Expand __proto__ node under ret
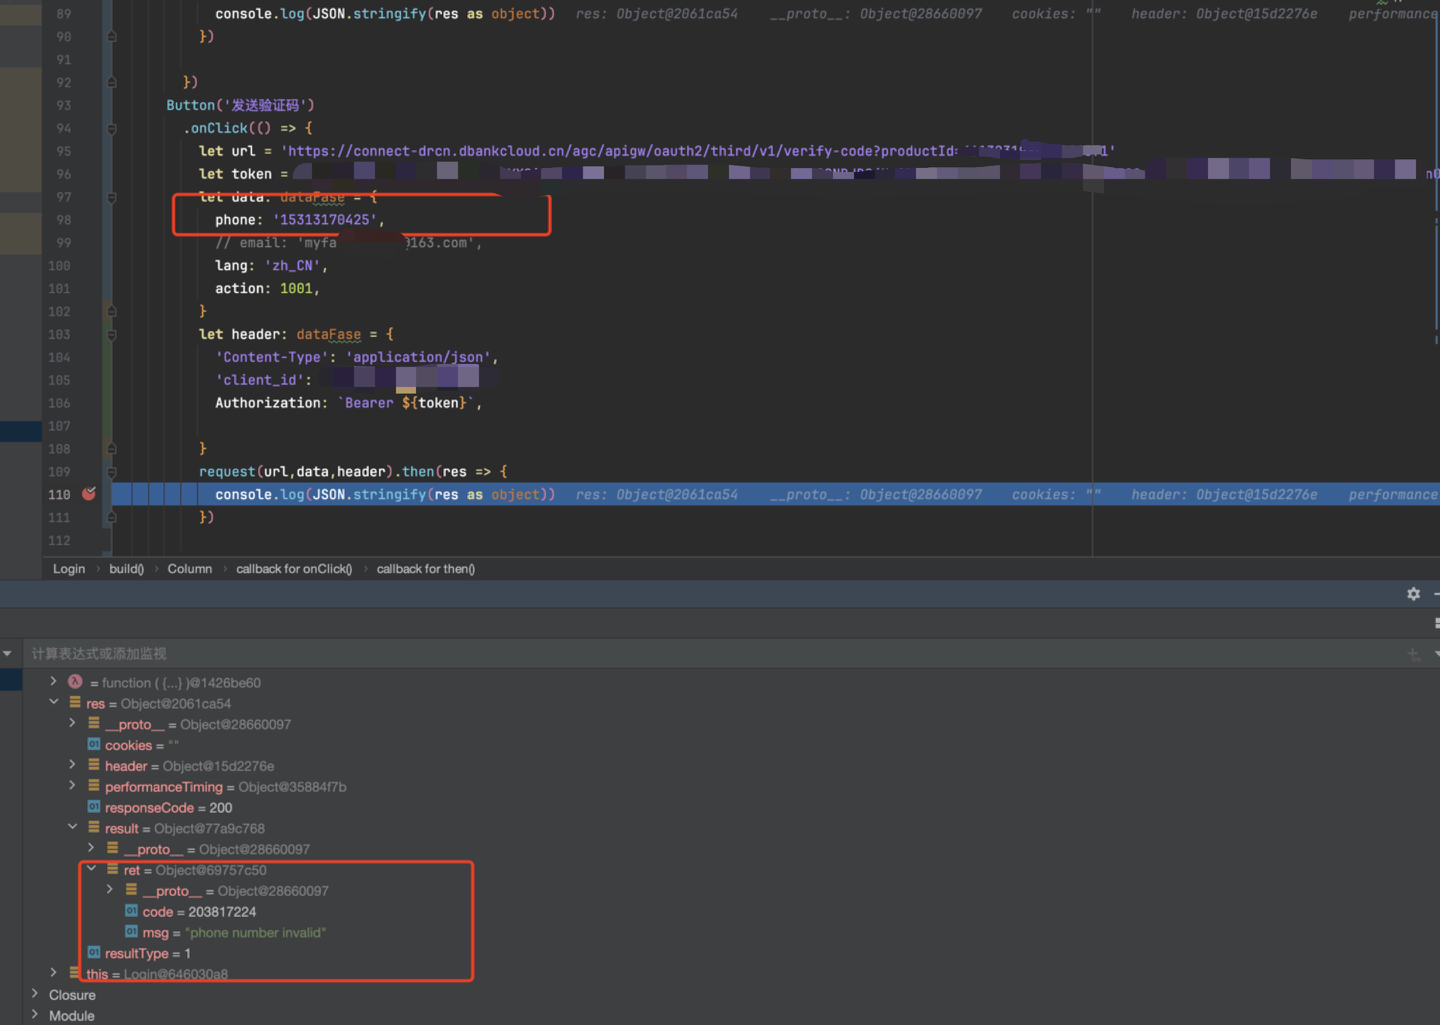This screenshot has width=1440, height=1025. tap(110, 890)
